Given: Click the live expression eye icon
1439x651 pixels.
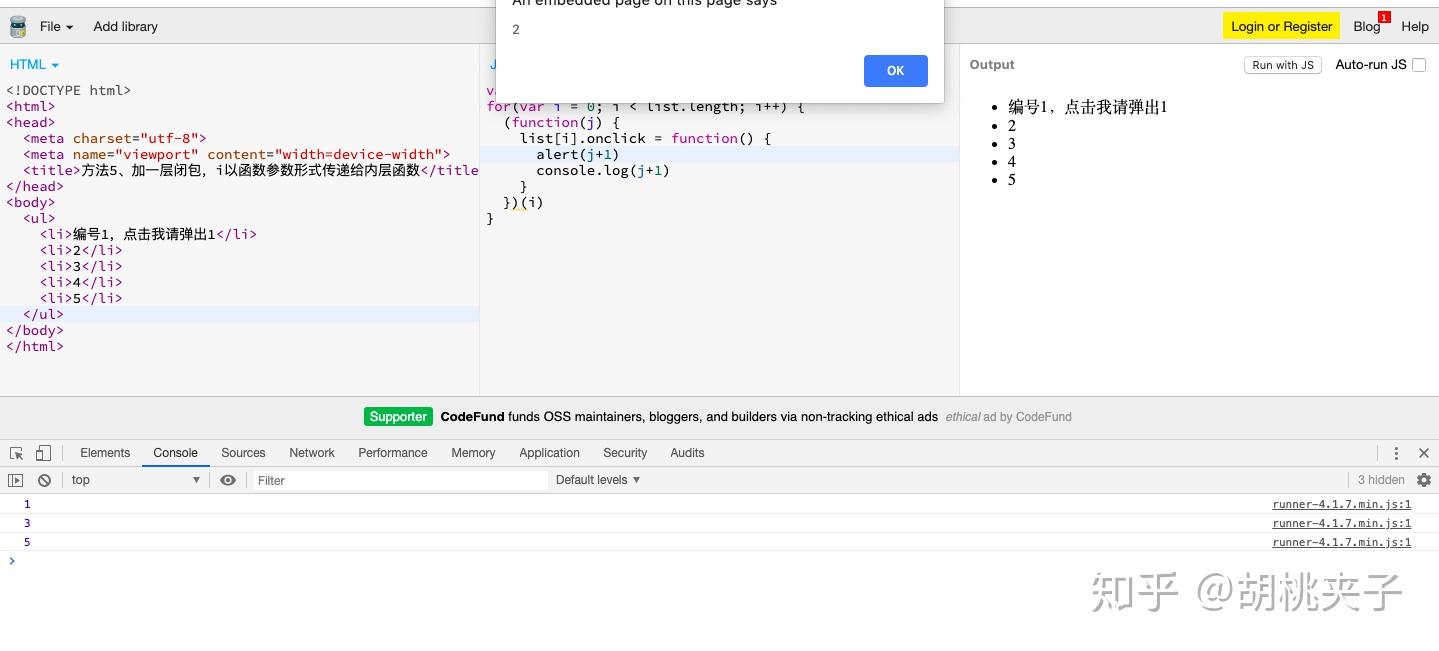Looking at the screenshot, I should pyautogui.click(x=228, y=480).
